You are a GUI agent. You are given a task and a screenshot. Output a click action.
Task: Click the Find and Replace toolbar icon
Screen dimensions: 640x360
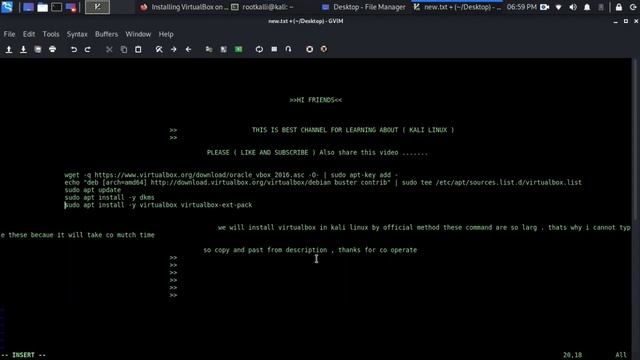[x=159, y=49]
